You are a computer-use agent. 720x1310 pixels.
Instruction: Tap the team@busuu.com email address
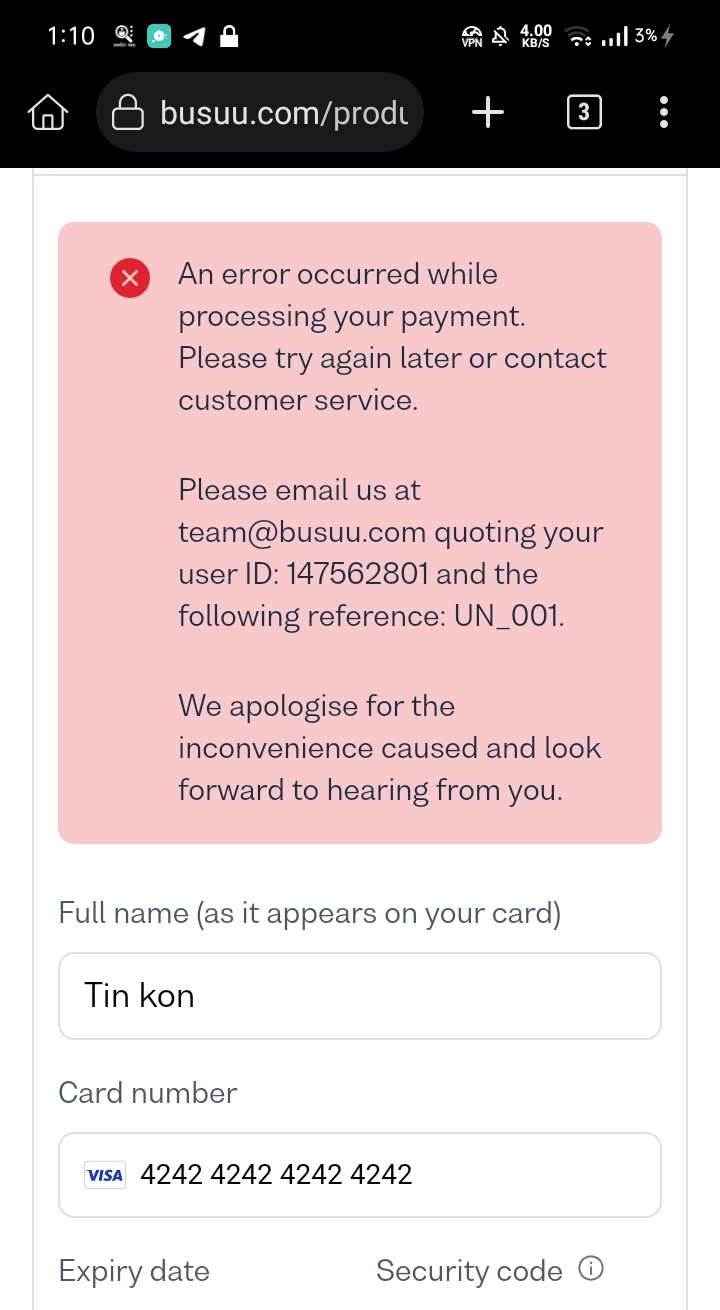pyautogui.click(x=302, y=532)
